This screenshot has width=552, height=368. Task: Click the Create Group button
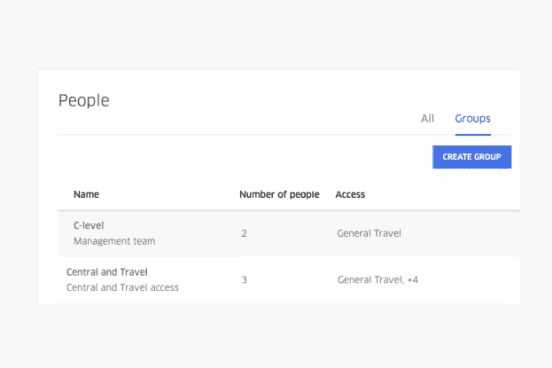[x=472, y=157]
